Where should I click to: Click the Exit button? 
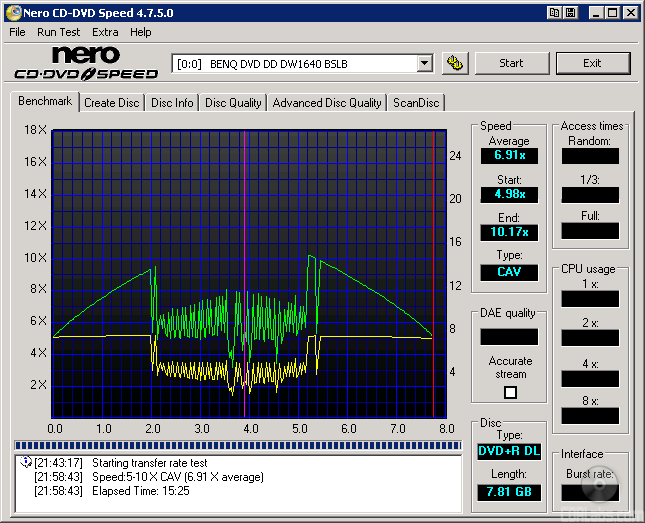[592, 63]
